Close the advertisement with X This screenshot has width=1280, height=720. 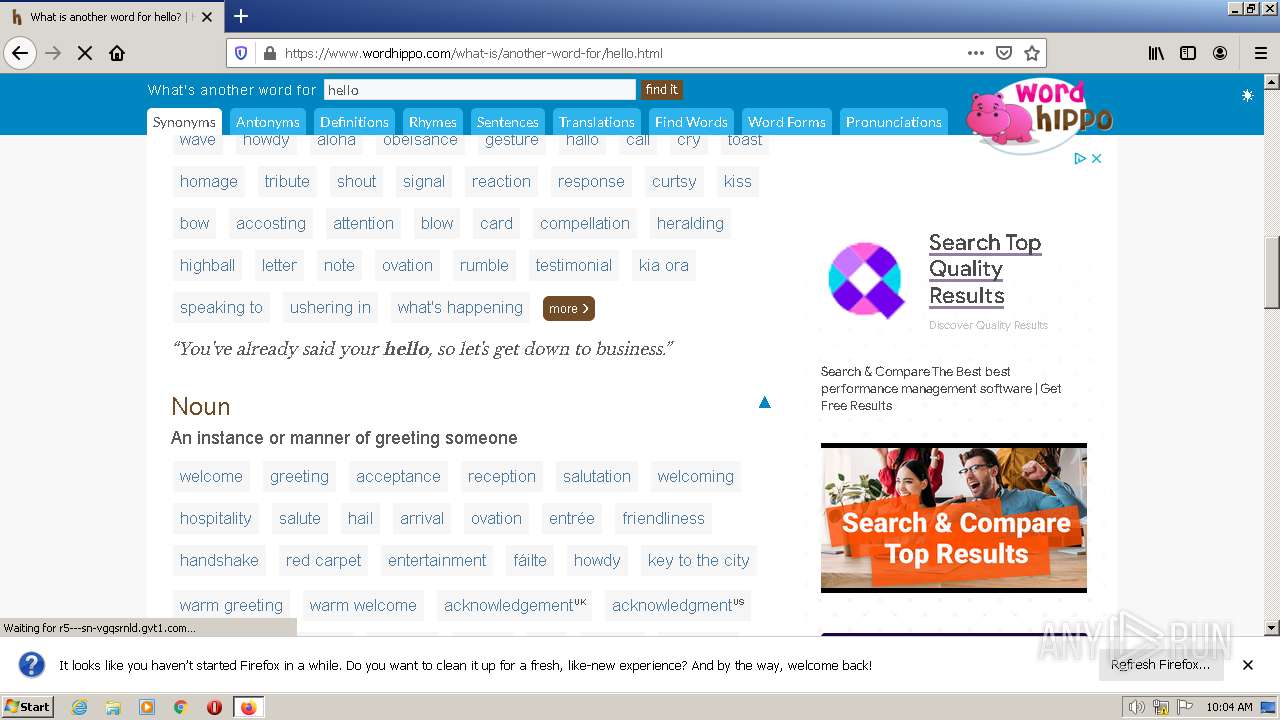pos(1096,158)
